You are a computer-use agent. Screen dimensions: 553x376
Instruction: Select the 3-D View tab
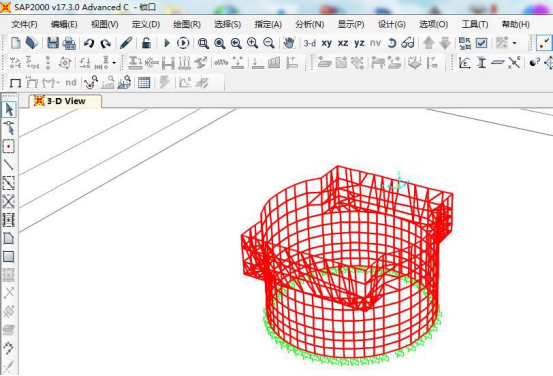point(65,101)
